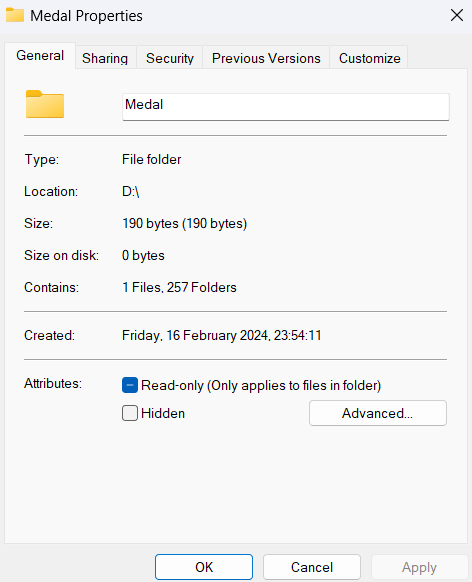
Task: Click the Created date text
Action: (x=222, y=336)
